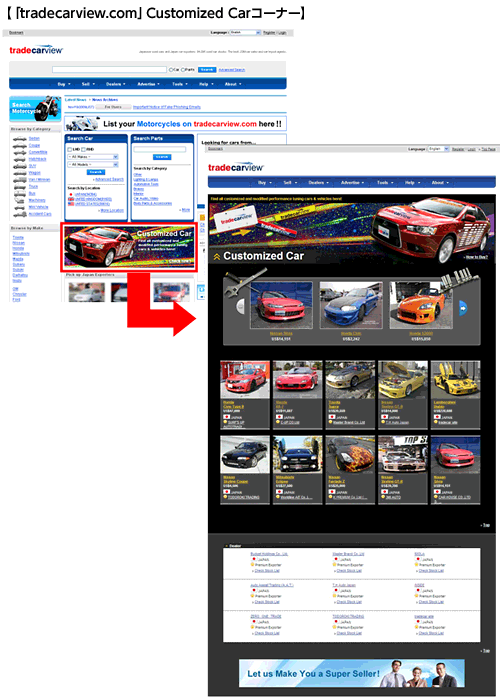Click the SUV vehicle icon in category list
This screenshot has width=500, height=700.
click(x=20, y=166)
